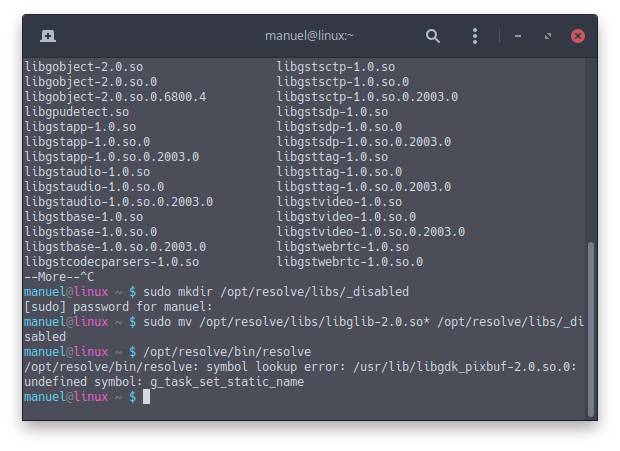Screen dimensions: 620x451
Task: Minimize the terminal window
Action: (518, 36)
